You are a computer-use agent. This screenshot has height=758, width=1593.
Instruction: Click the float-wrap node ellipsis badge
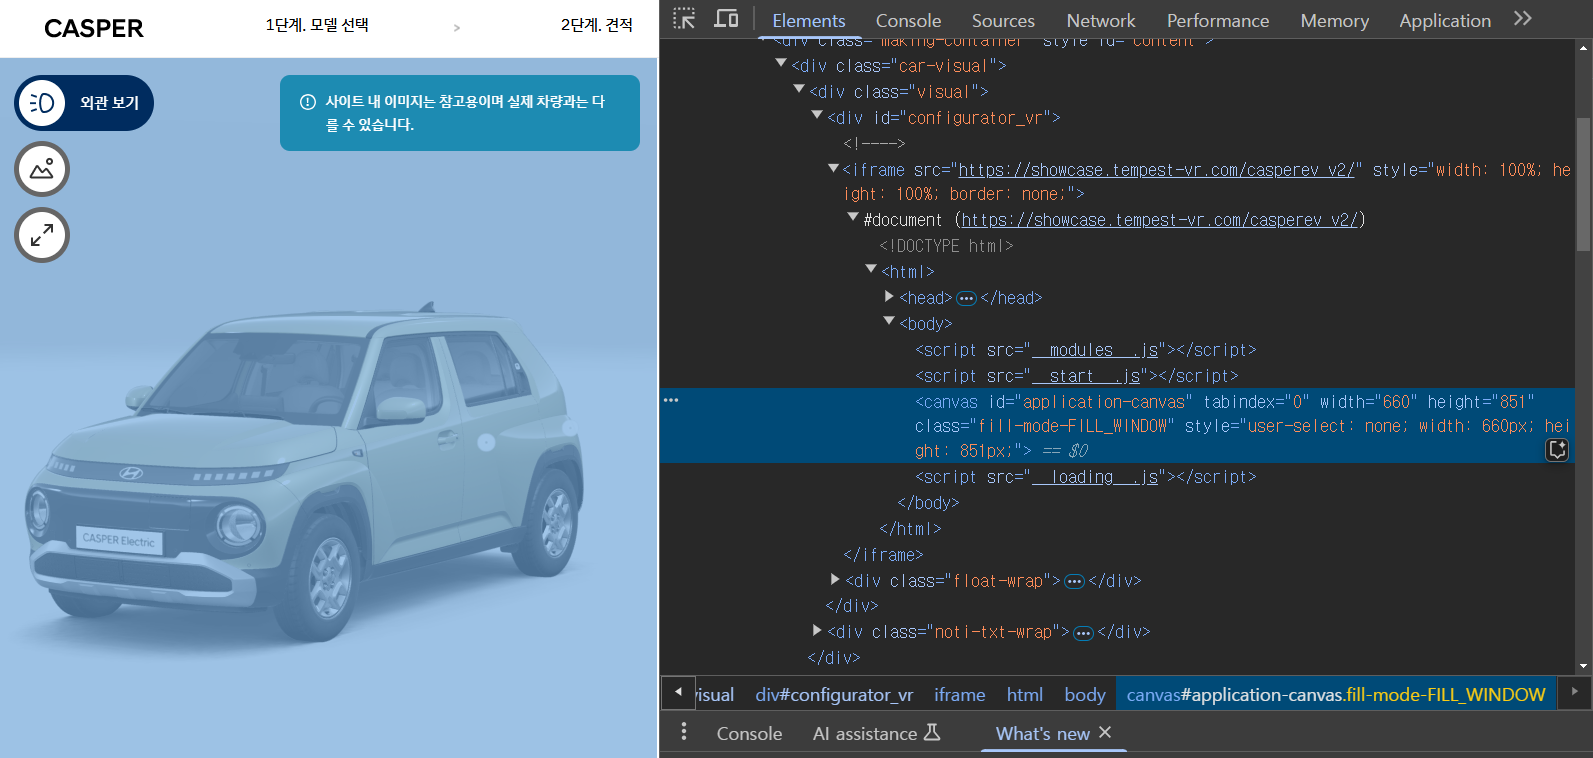pyautogui.click(x=1074, y=581)
